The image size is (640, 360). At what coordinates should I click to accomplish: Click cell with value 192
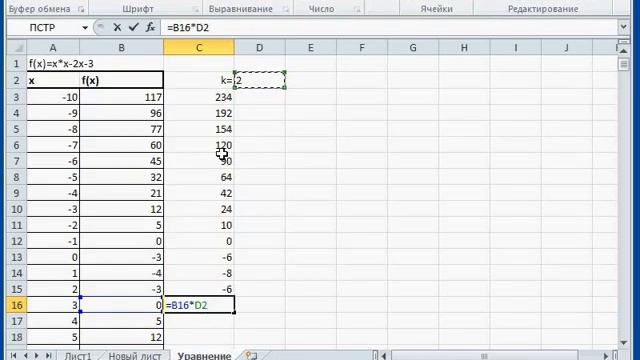click(x=199, y=113)
